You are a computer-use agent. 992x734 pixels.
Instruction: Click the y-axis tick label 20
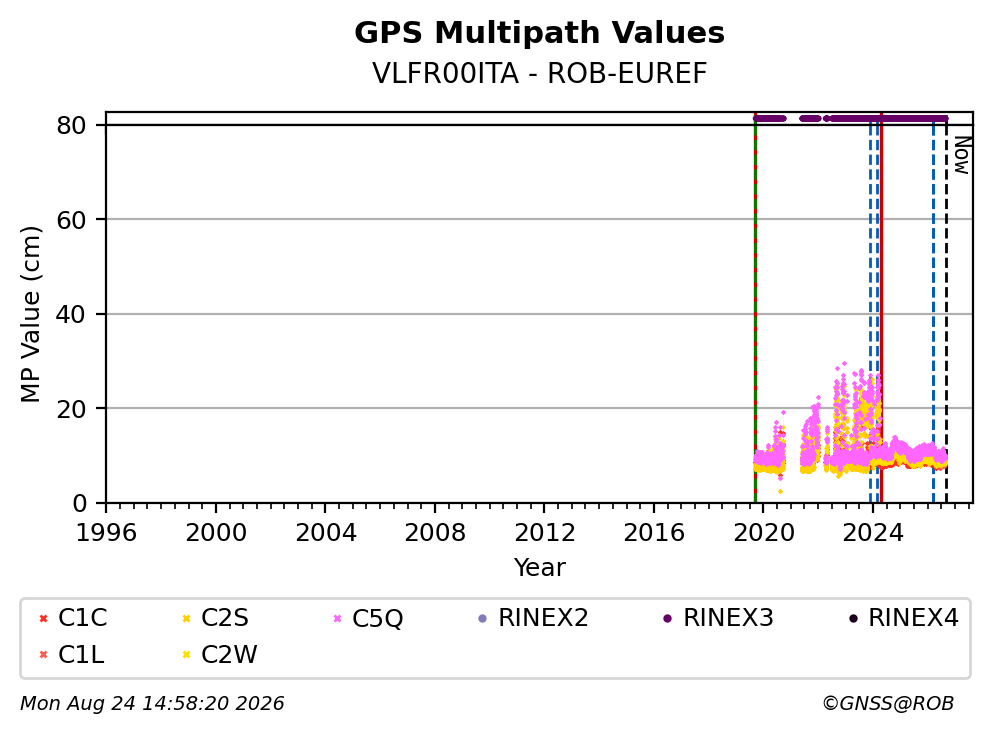tap(71, 409)
